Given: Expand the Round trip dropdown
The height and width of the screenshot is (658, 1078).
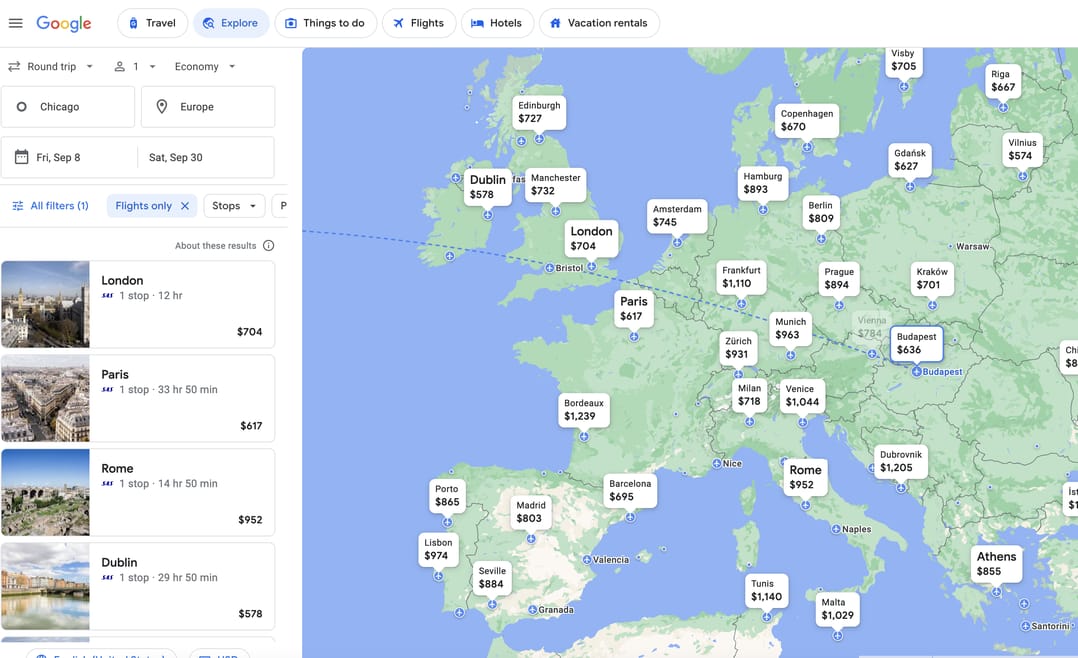Looking at the screenshot, I should click(x=51, y=67).
